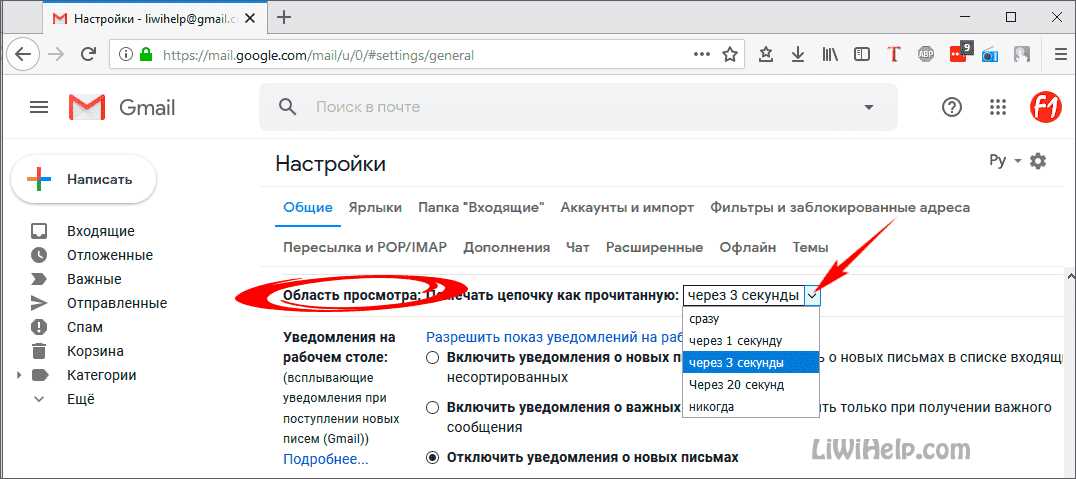This screenshot has width=1076, height=479.
Task: Choose сразу from the dropdown list
Action: point(751,318)
